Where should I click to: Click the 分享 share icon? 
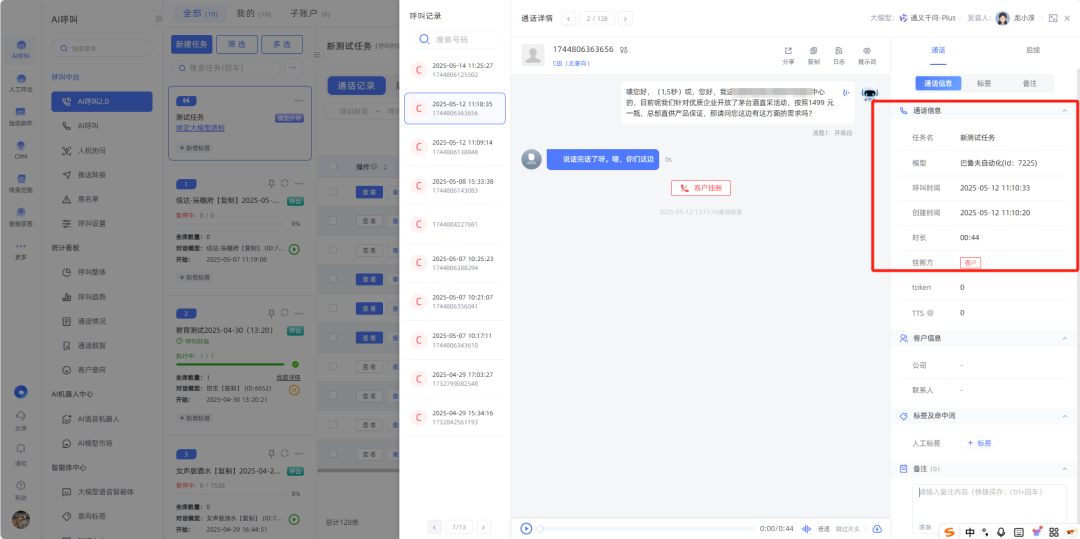point(788,51)
